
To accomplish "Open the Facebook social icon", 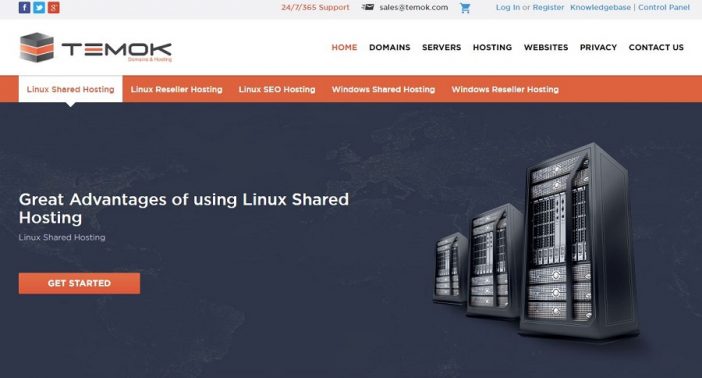I will point(25,7).
